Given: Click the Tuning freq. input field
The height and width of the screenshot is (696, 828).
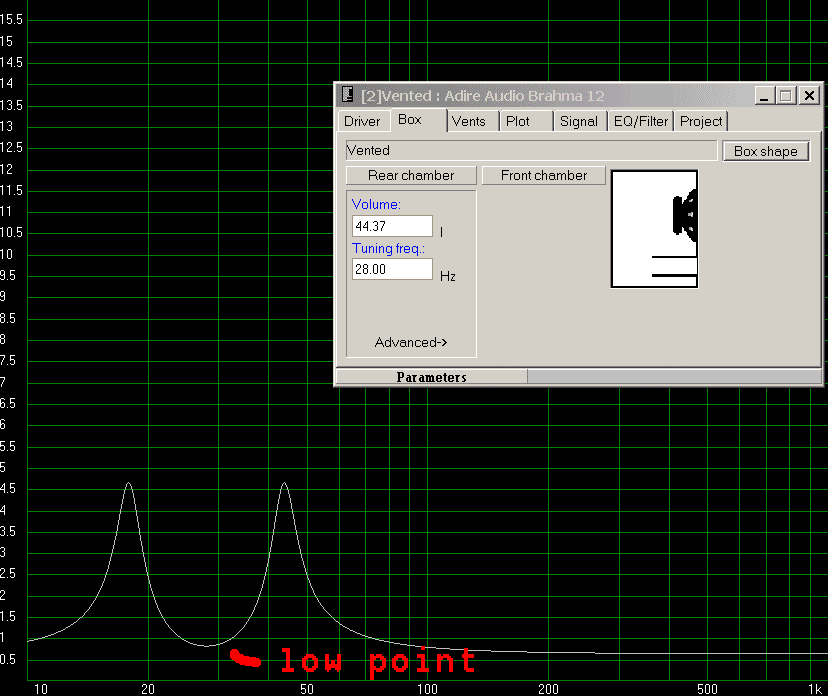Looking at the screenshot, I should click(392, 269).
